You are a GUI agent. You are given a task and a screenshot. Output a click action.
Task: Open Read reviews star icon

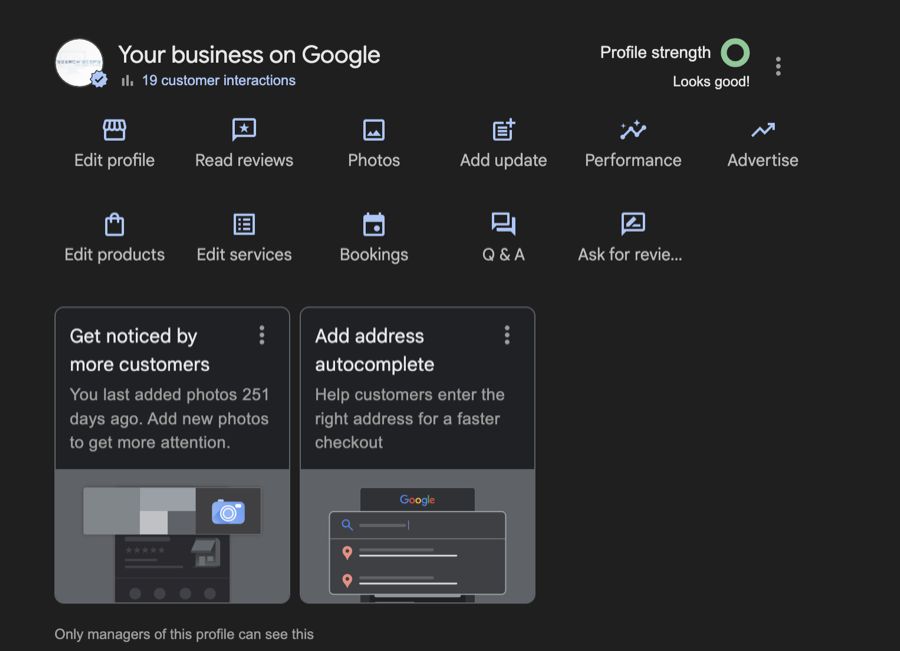click(244, 130)
